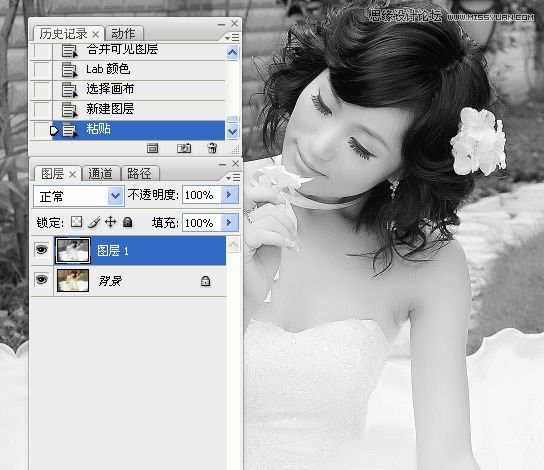Select the 新建图层 history state
The height and width of the screenshot is (470, 544).
(139, 110)
